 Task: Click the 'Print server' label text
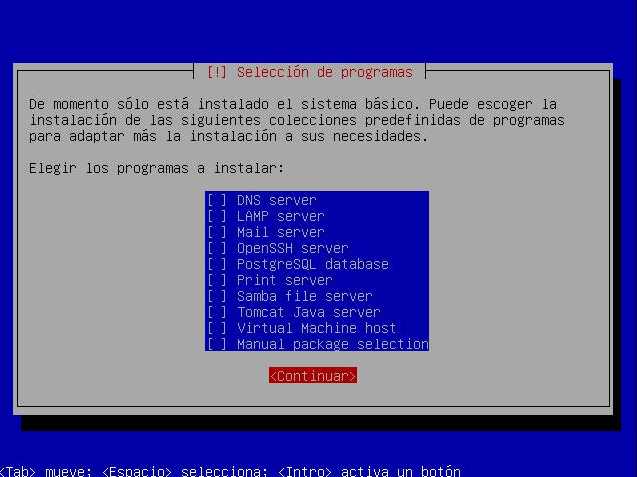tap(285, 280)
